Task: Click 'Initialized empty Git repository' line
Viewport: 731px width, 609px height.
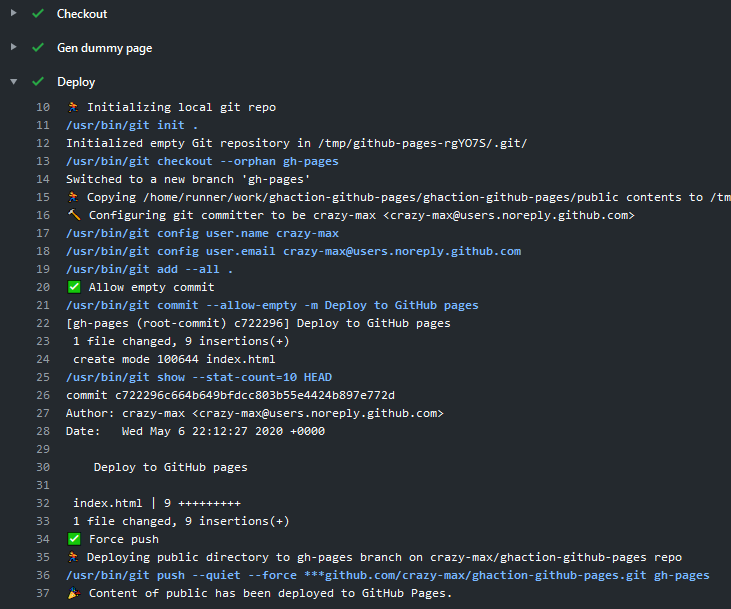Action: [x=297, y=143]
